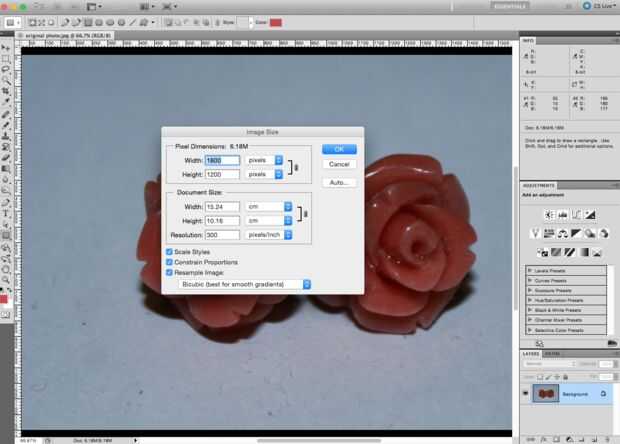This screenshot has height=444, width=620.
Task: Switch to the Layers panel tab
Action: [x=531, y=354]
